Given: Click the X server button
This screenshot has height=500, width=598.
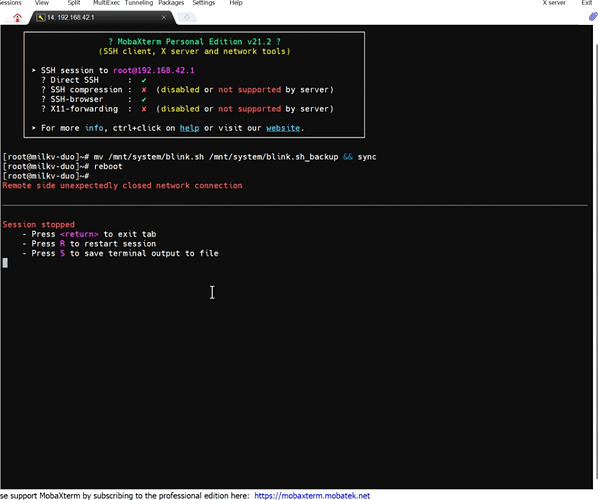Looking at the screenshot, I should [554, 3].
